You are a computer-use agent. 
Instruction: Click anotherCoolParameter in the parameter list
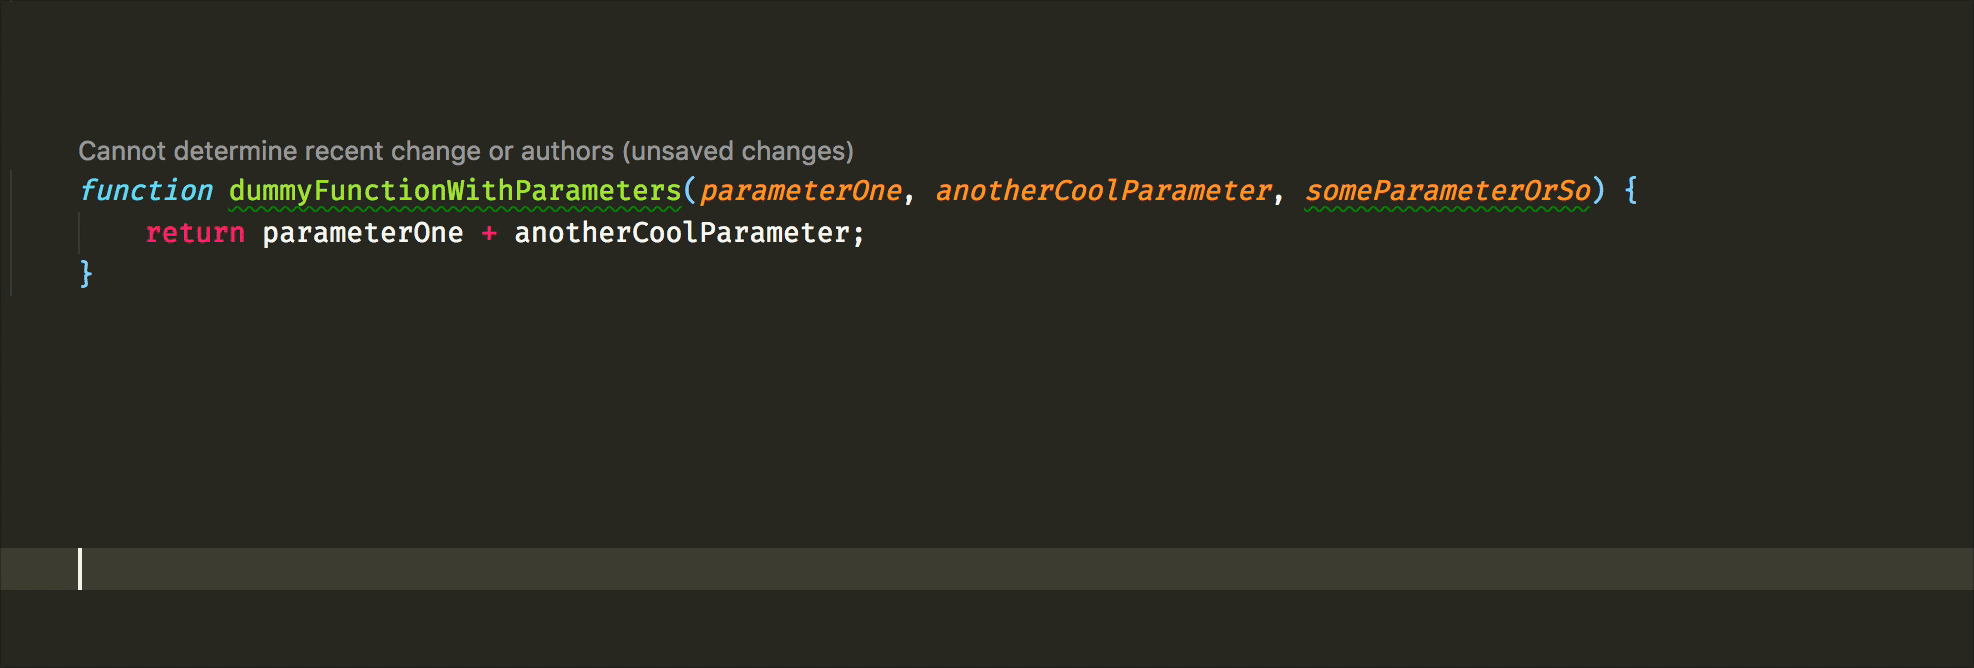tap(1103, 190)
